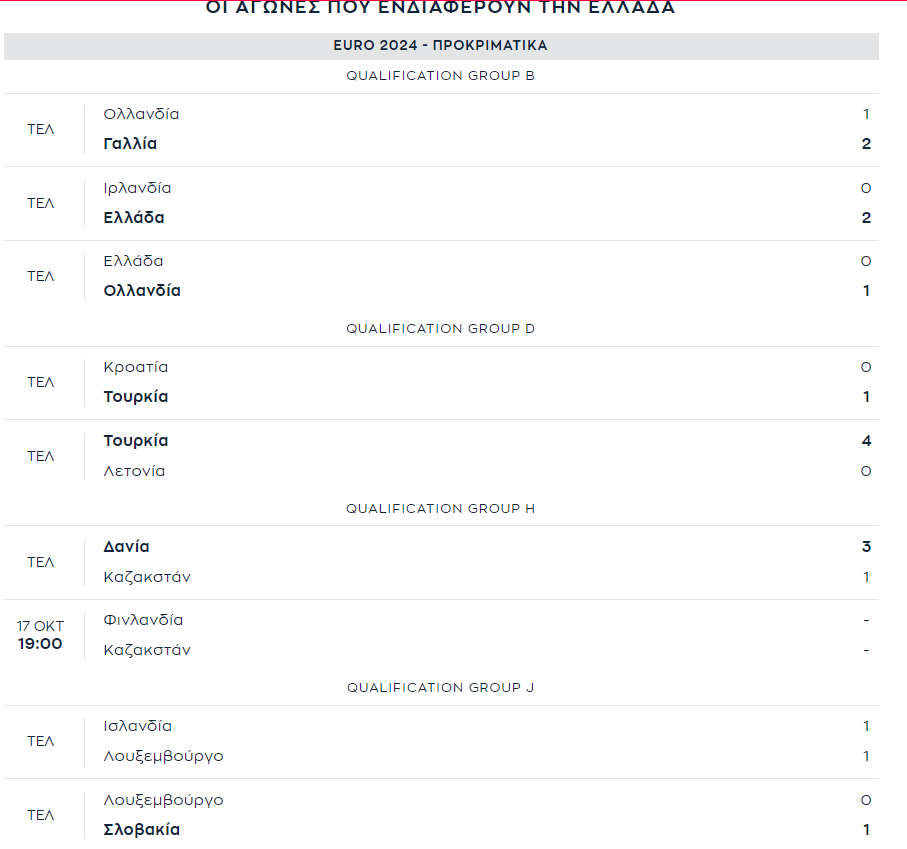The image size is (907, 849).
Task: Click the Κροατία team name
Action: coord(136,367)
